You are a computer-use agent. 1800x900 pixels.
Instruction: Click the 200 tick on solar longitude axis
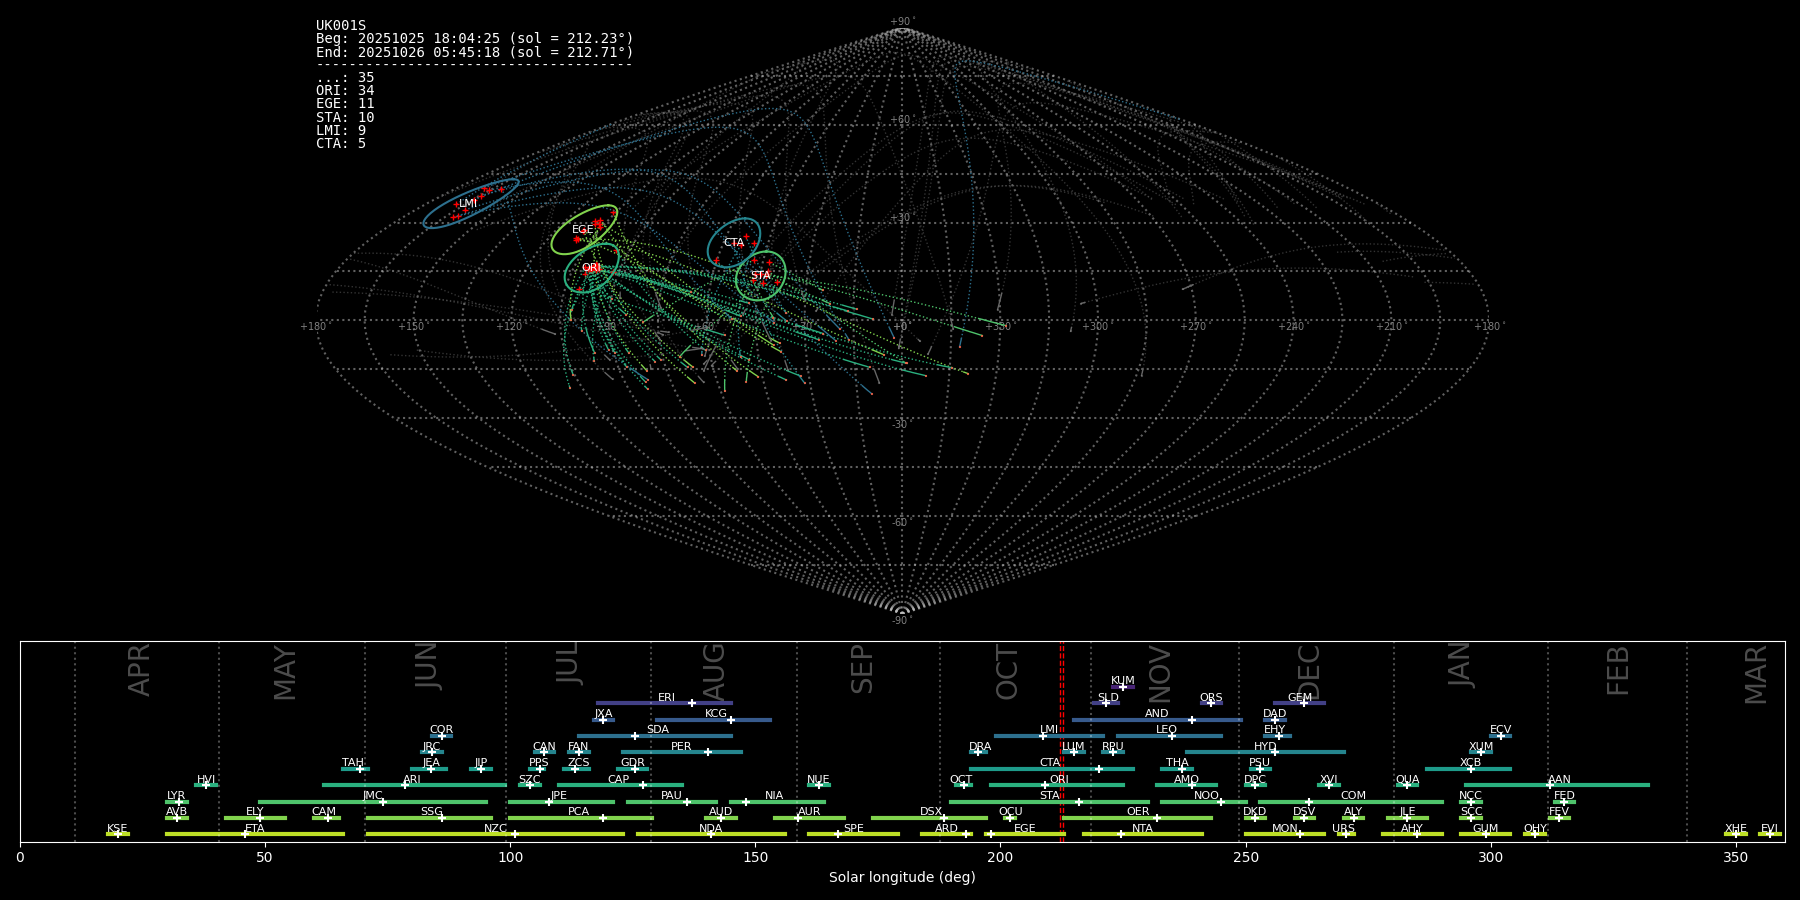[1000, 857]
